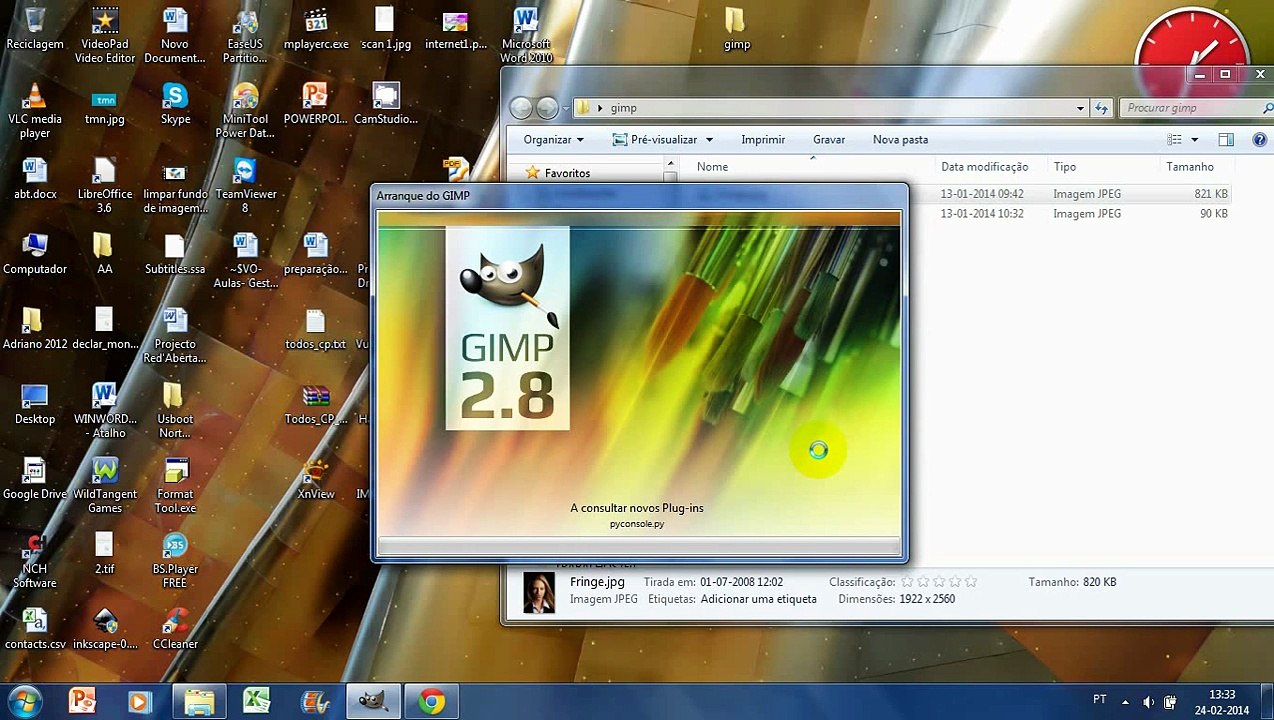The width and height of the screenshot is (1274, 720).
Task: Select the BS.Player FREE shortcut
Action: (x=175, y=561)
